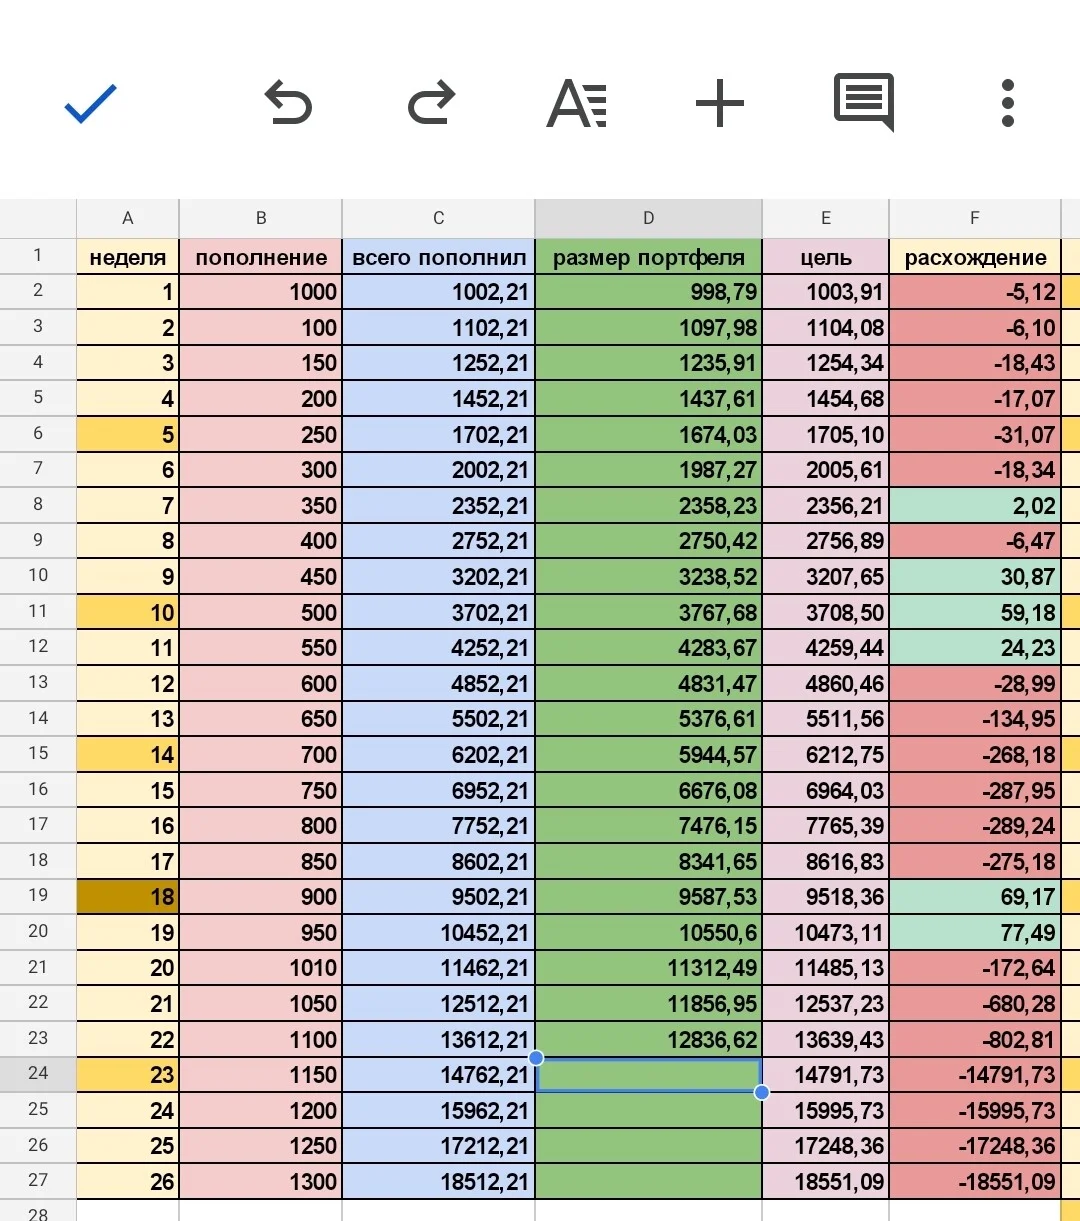The image size is (1080, 1221).
Task: Select column D header
Action: (648, 218)
